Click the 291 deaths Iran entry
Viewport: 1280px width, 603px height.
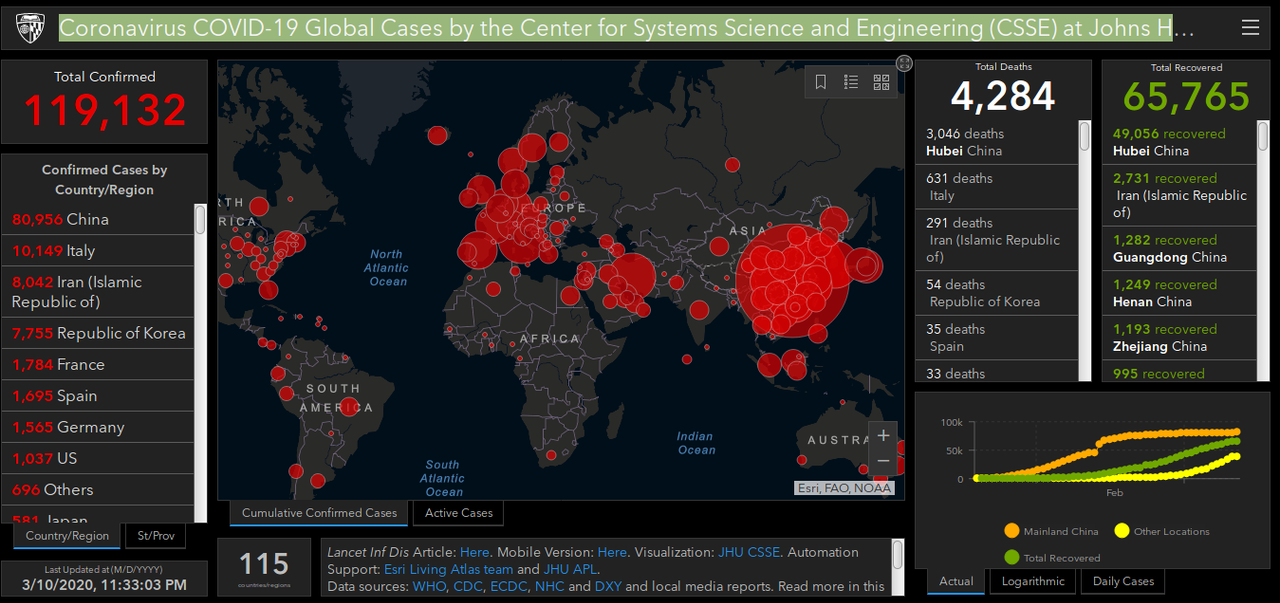pos(997,240)
